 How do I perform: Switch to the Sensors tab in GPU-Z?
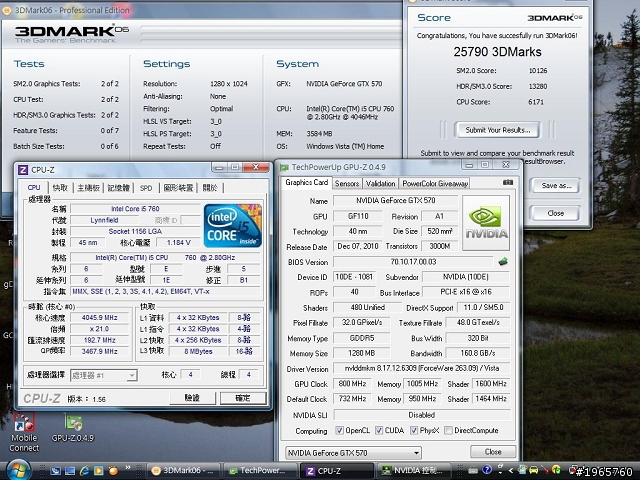[347, 184]
